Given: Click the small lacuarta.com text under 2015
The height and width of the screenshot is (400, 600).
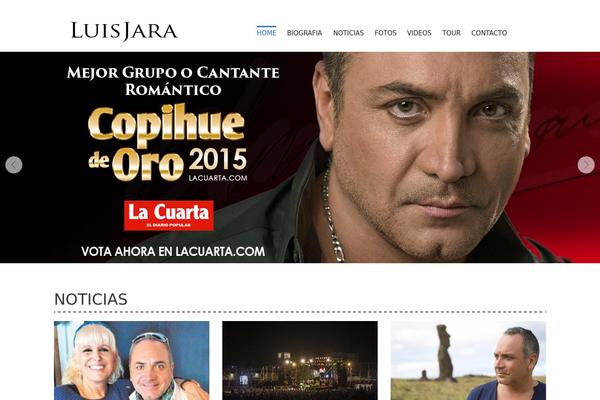Looking at the screenshot, I should pos(218,178).
